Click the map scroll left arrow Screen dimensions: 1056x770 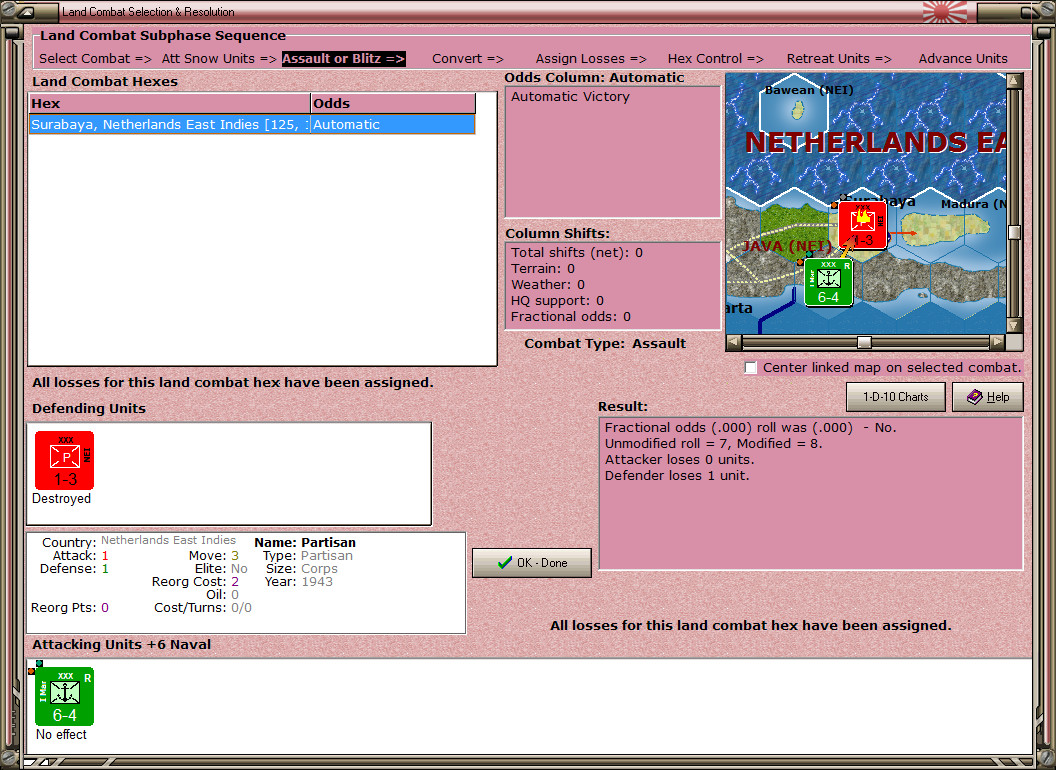coord(734,342)
